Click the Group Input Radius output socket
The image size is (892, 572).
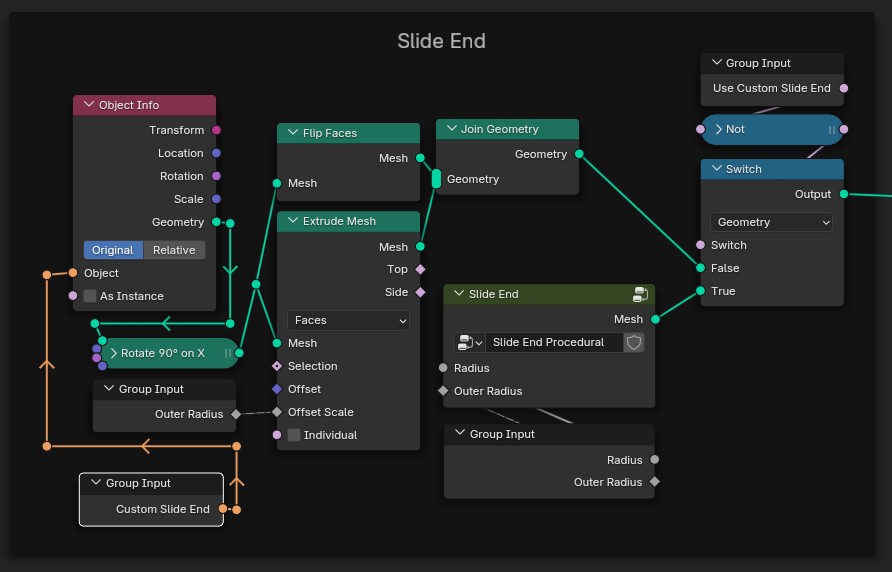655,459
